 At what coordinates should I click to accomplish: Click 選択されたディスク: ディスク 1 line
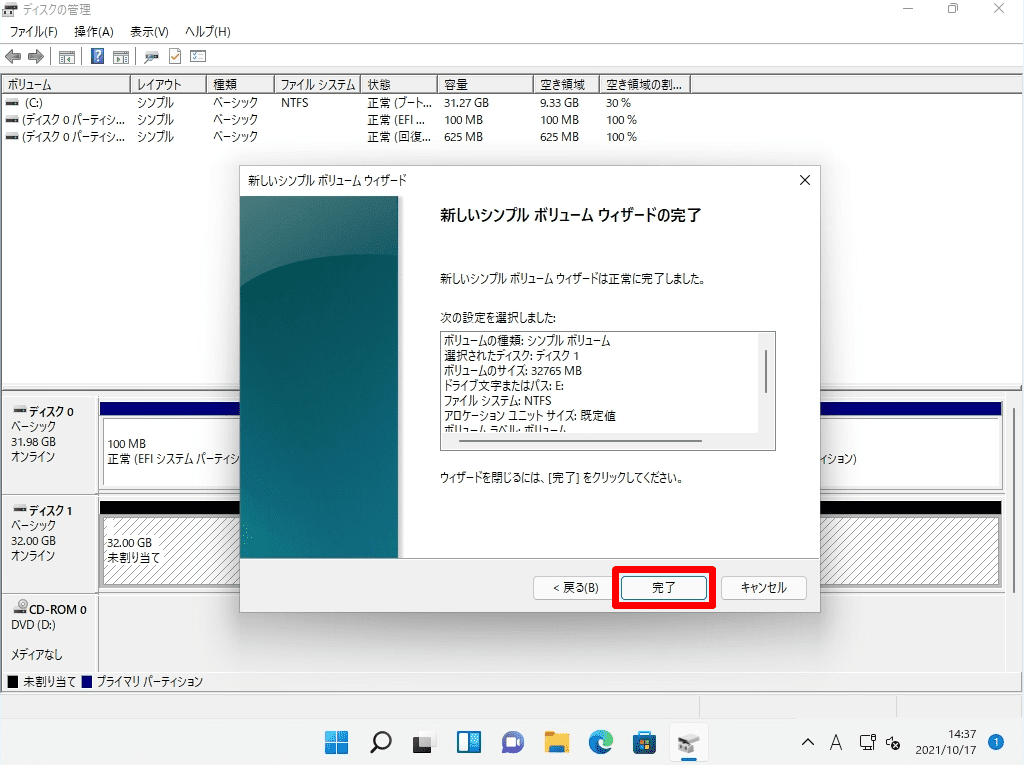(x=511, y=355)
